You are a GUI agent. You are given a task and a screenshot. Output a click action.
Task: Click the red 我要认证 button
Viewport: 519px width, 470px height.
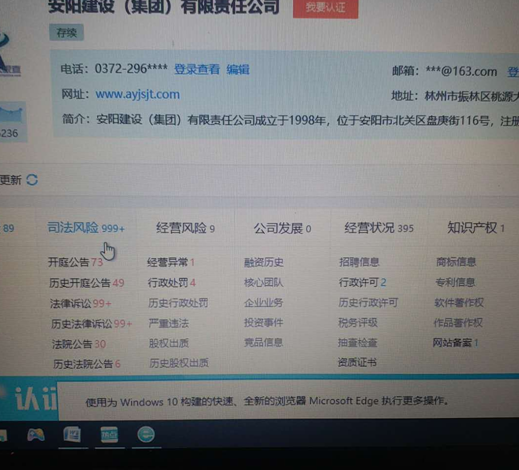(x=325, y=8)
